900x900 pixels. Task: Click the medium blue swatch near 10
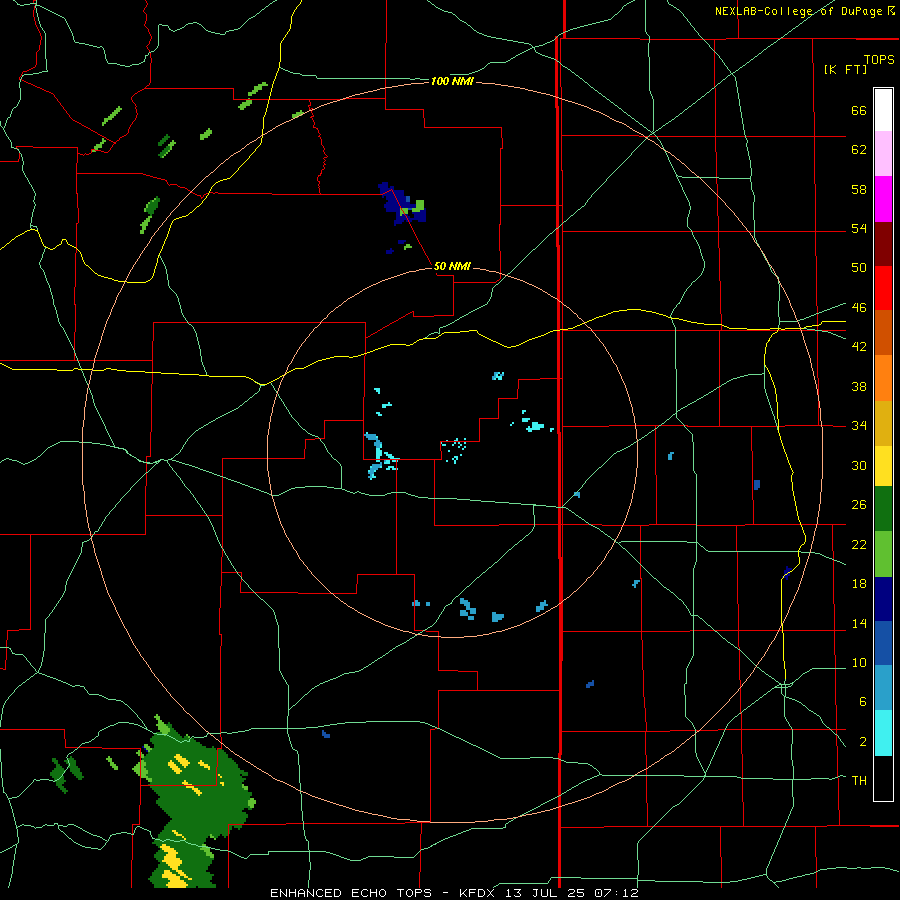883,643
